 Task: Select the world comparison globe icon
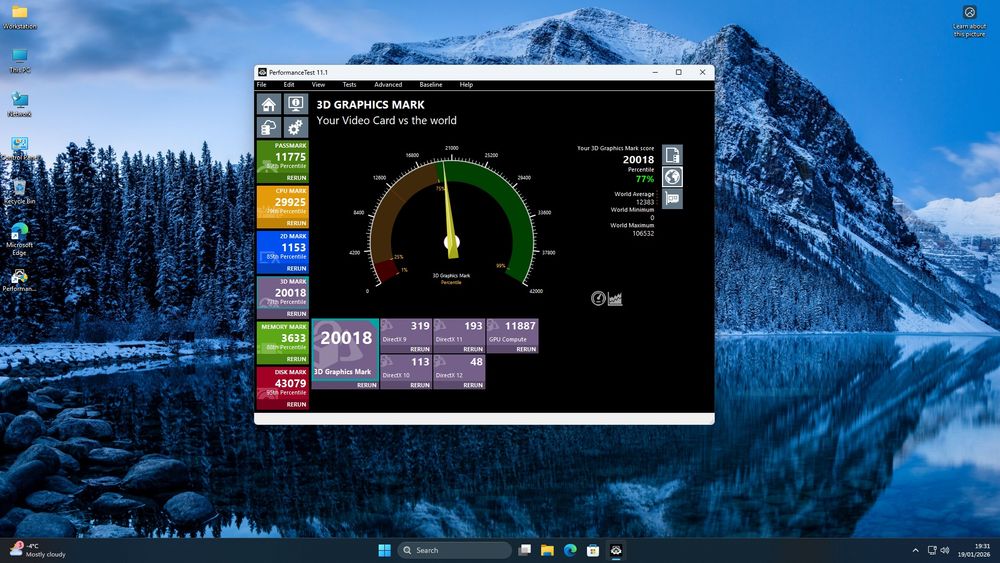point(672,177)
